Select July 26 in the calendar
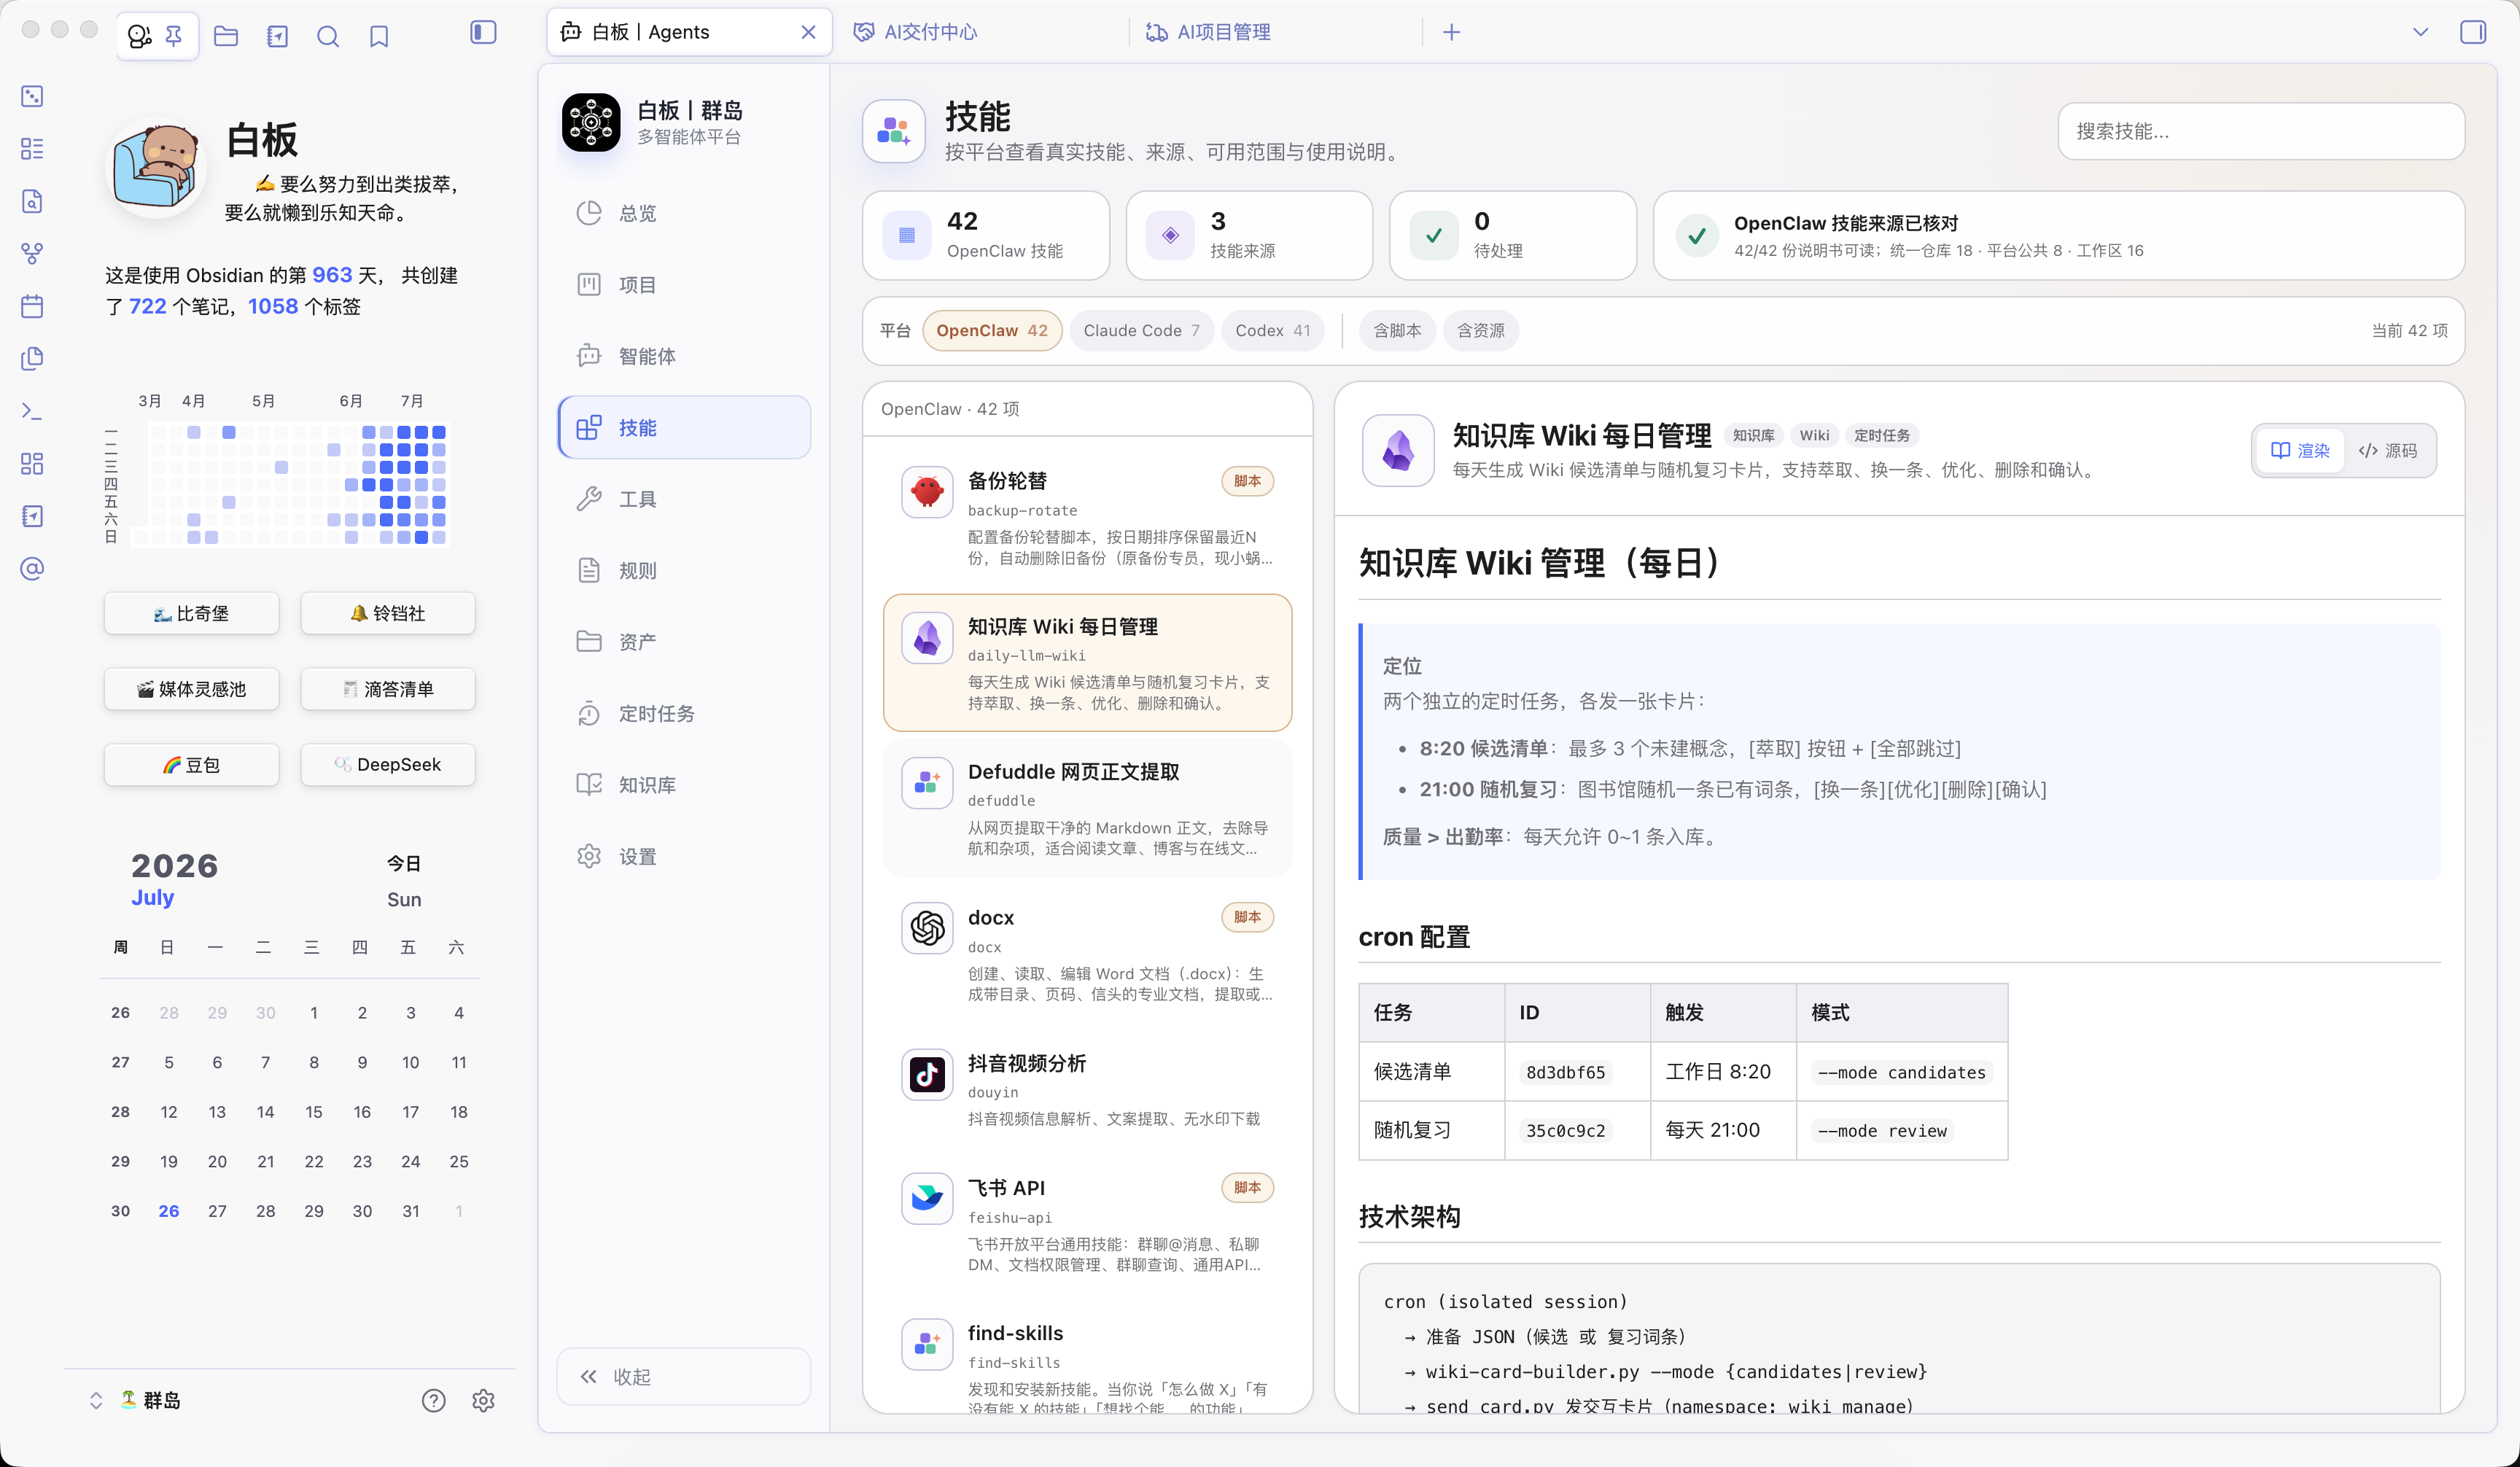2520x1467 pixels. (x=169, y=1211)
